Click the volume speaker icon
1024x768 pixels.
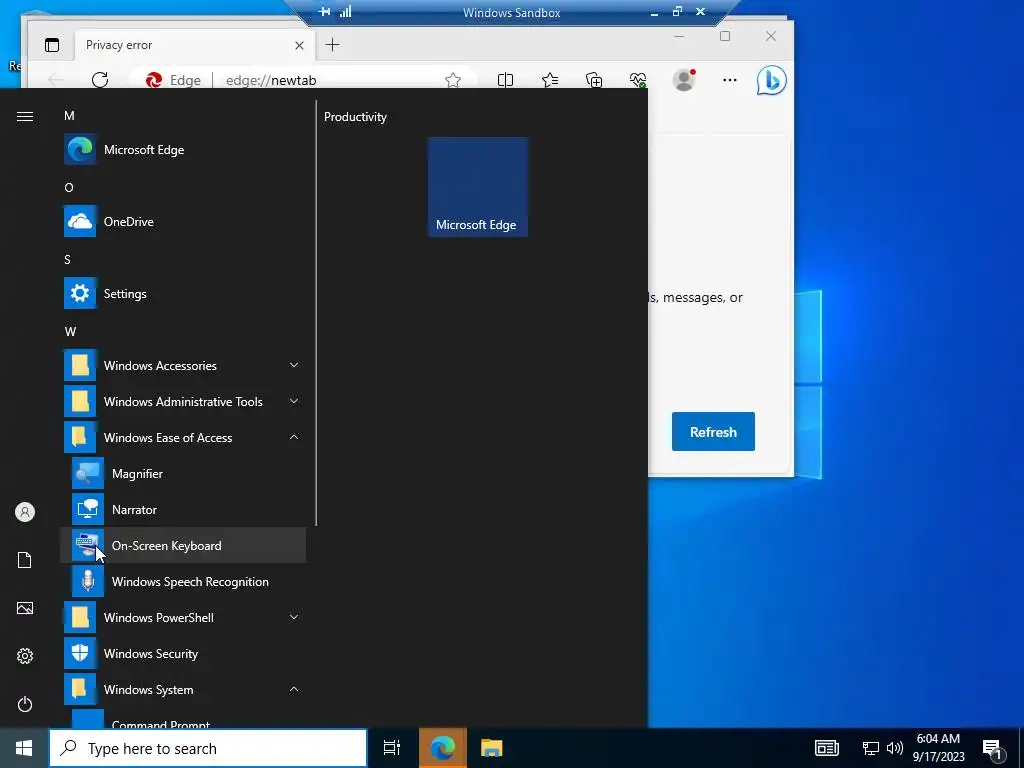pyautogui.click(x=895, y=748)
